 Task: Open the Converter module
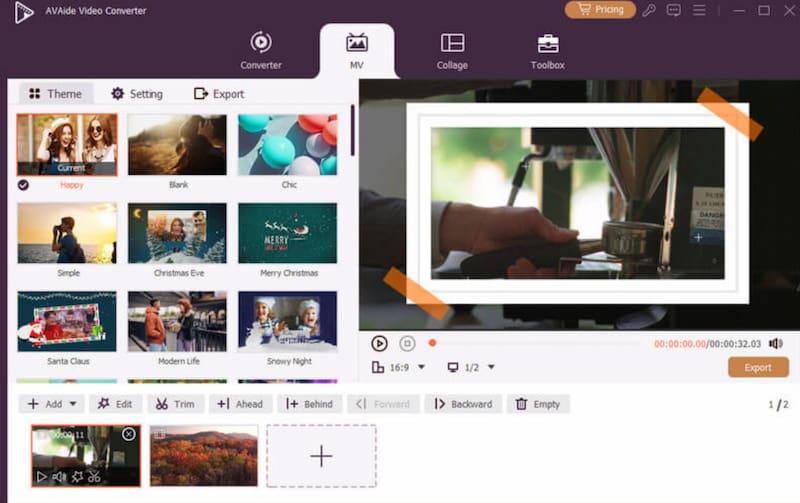pos(261,51)
